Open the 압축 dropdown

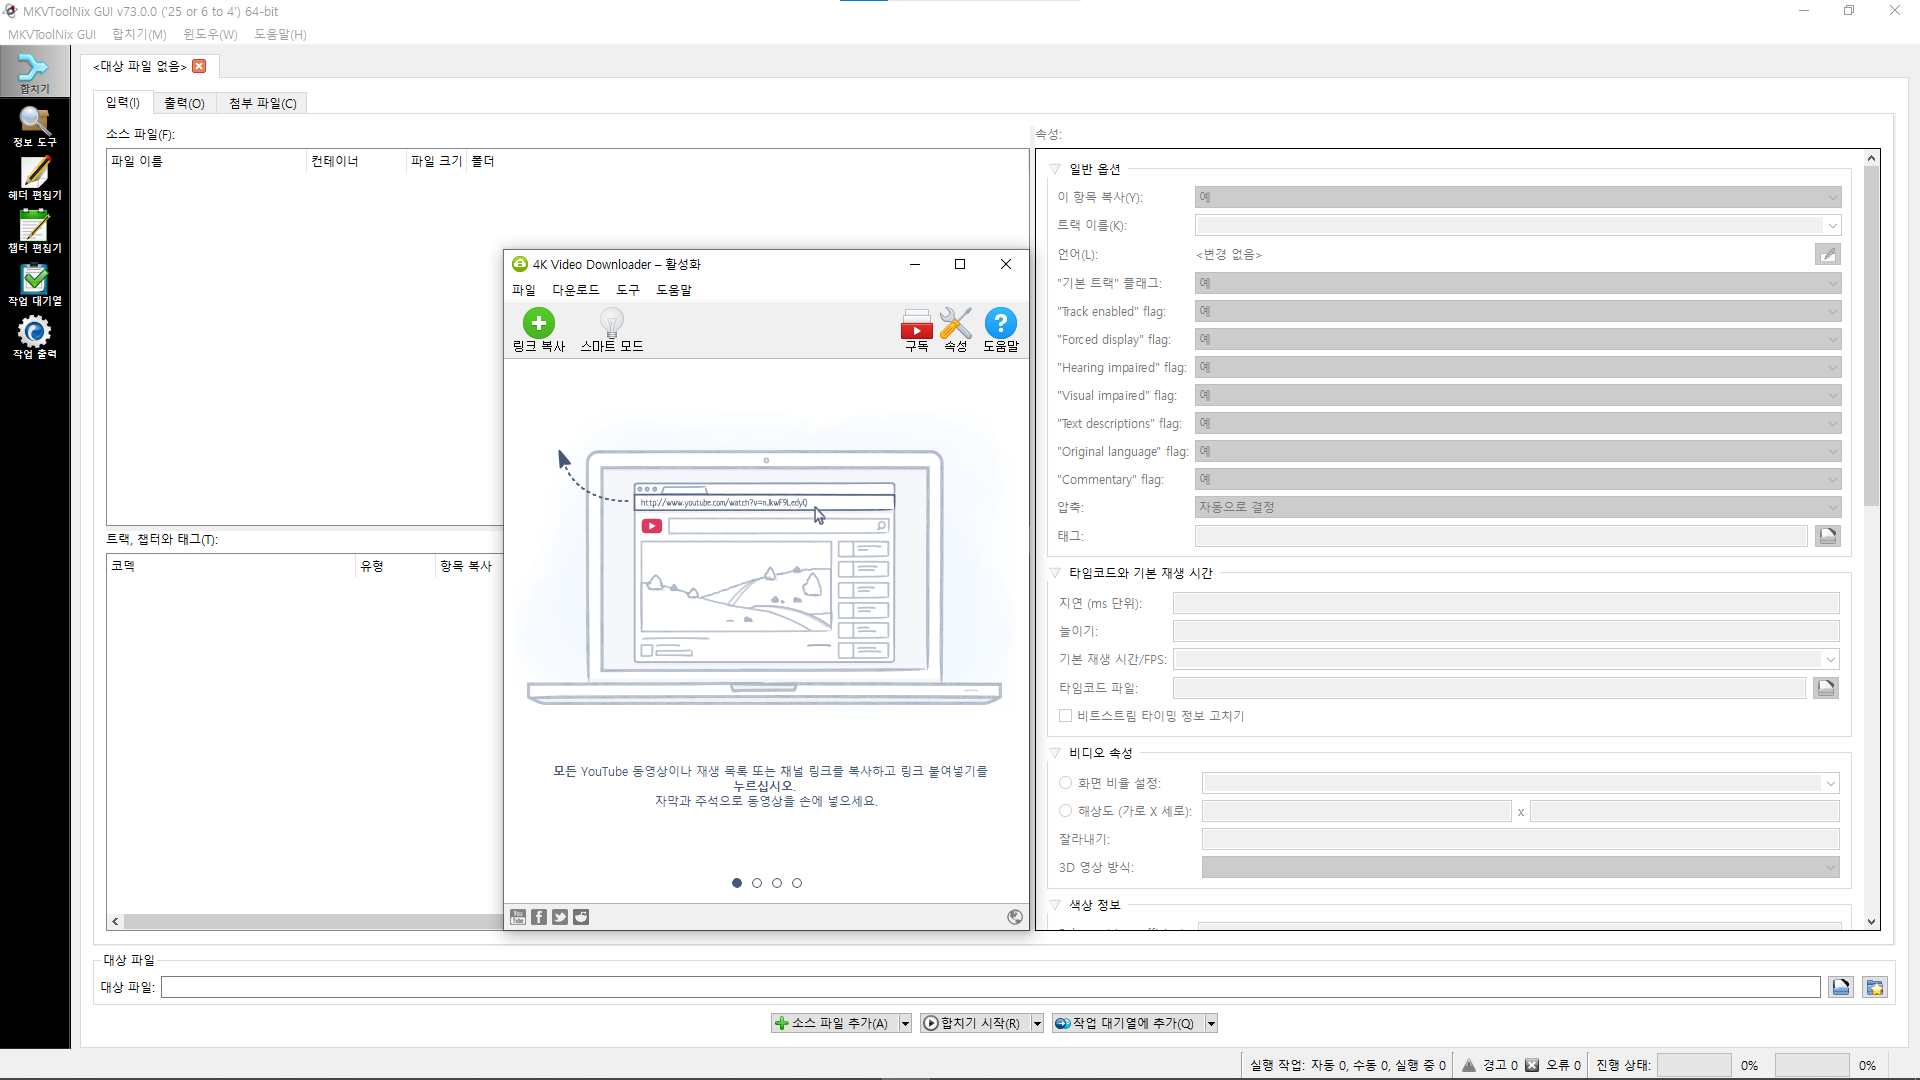click(1517, 508)
